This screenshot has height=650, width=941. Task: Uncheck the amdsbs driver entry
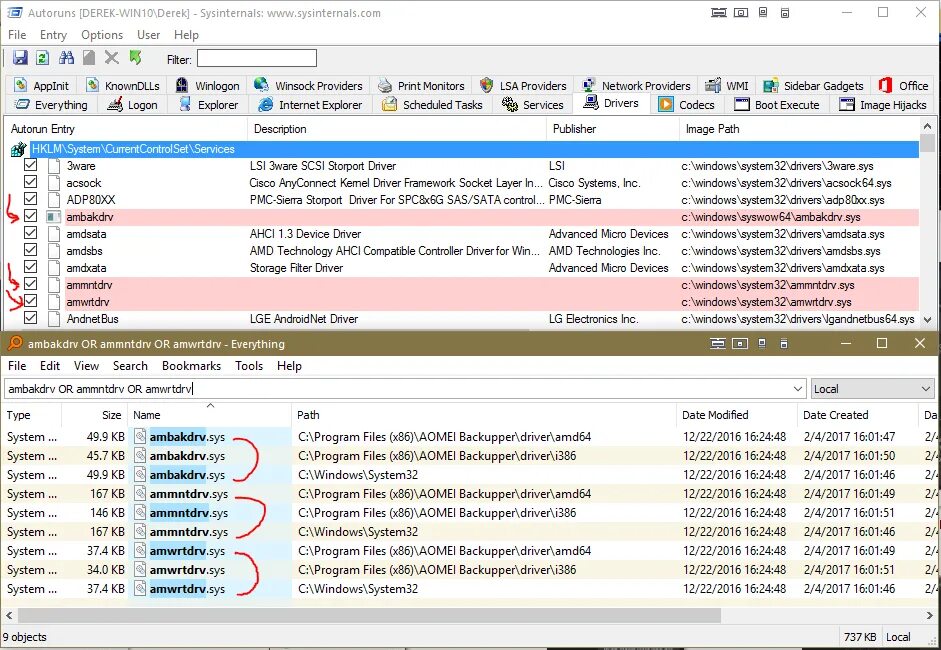tap(31, 250)
